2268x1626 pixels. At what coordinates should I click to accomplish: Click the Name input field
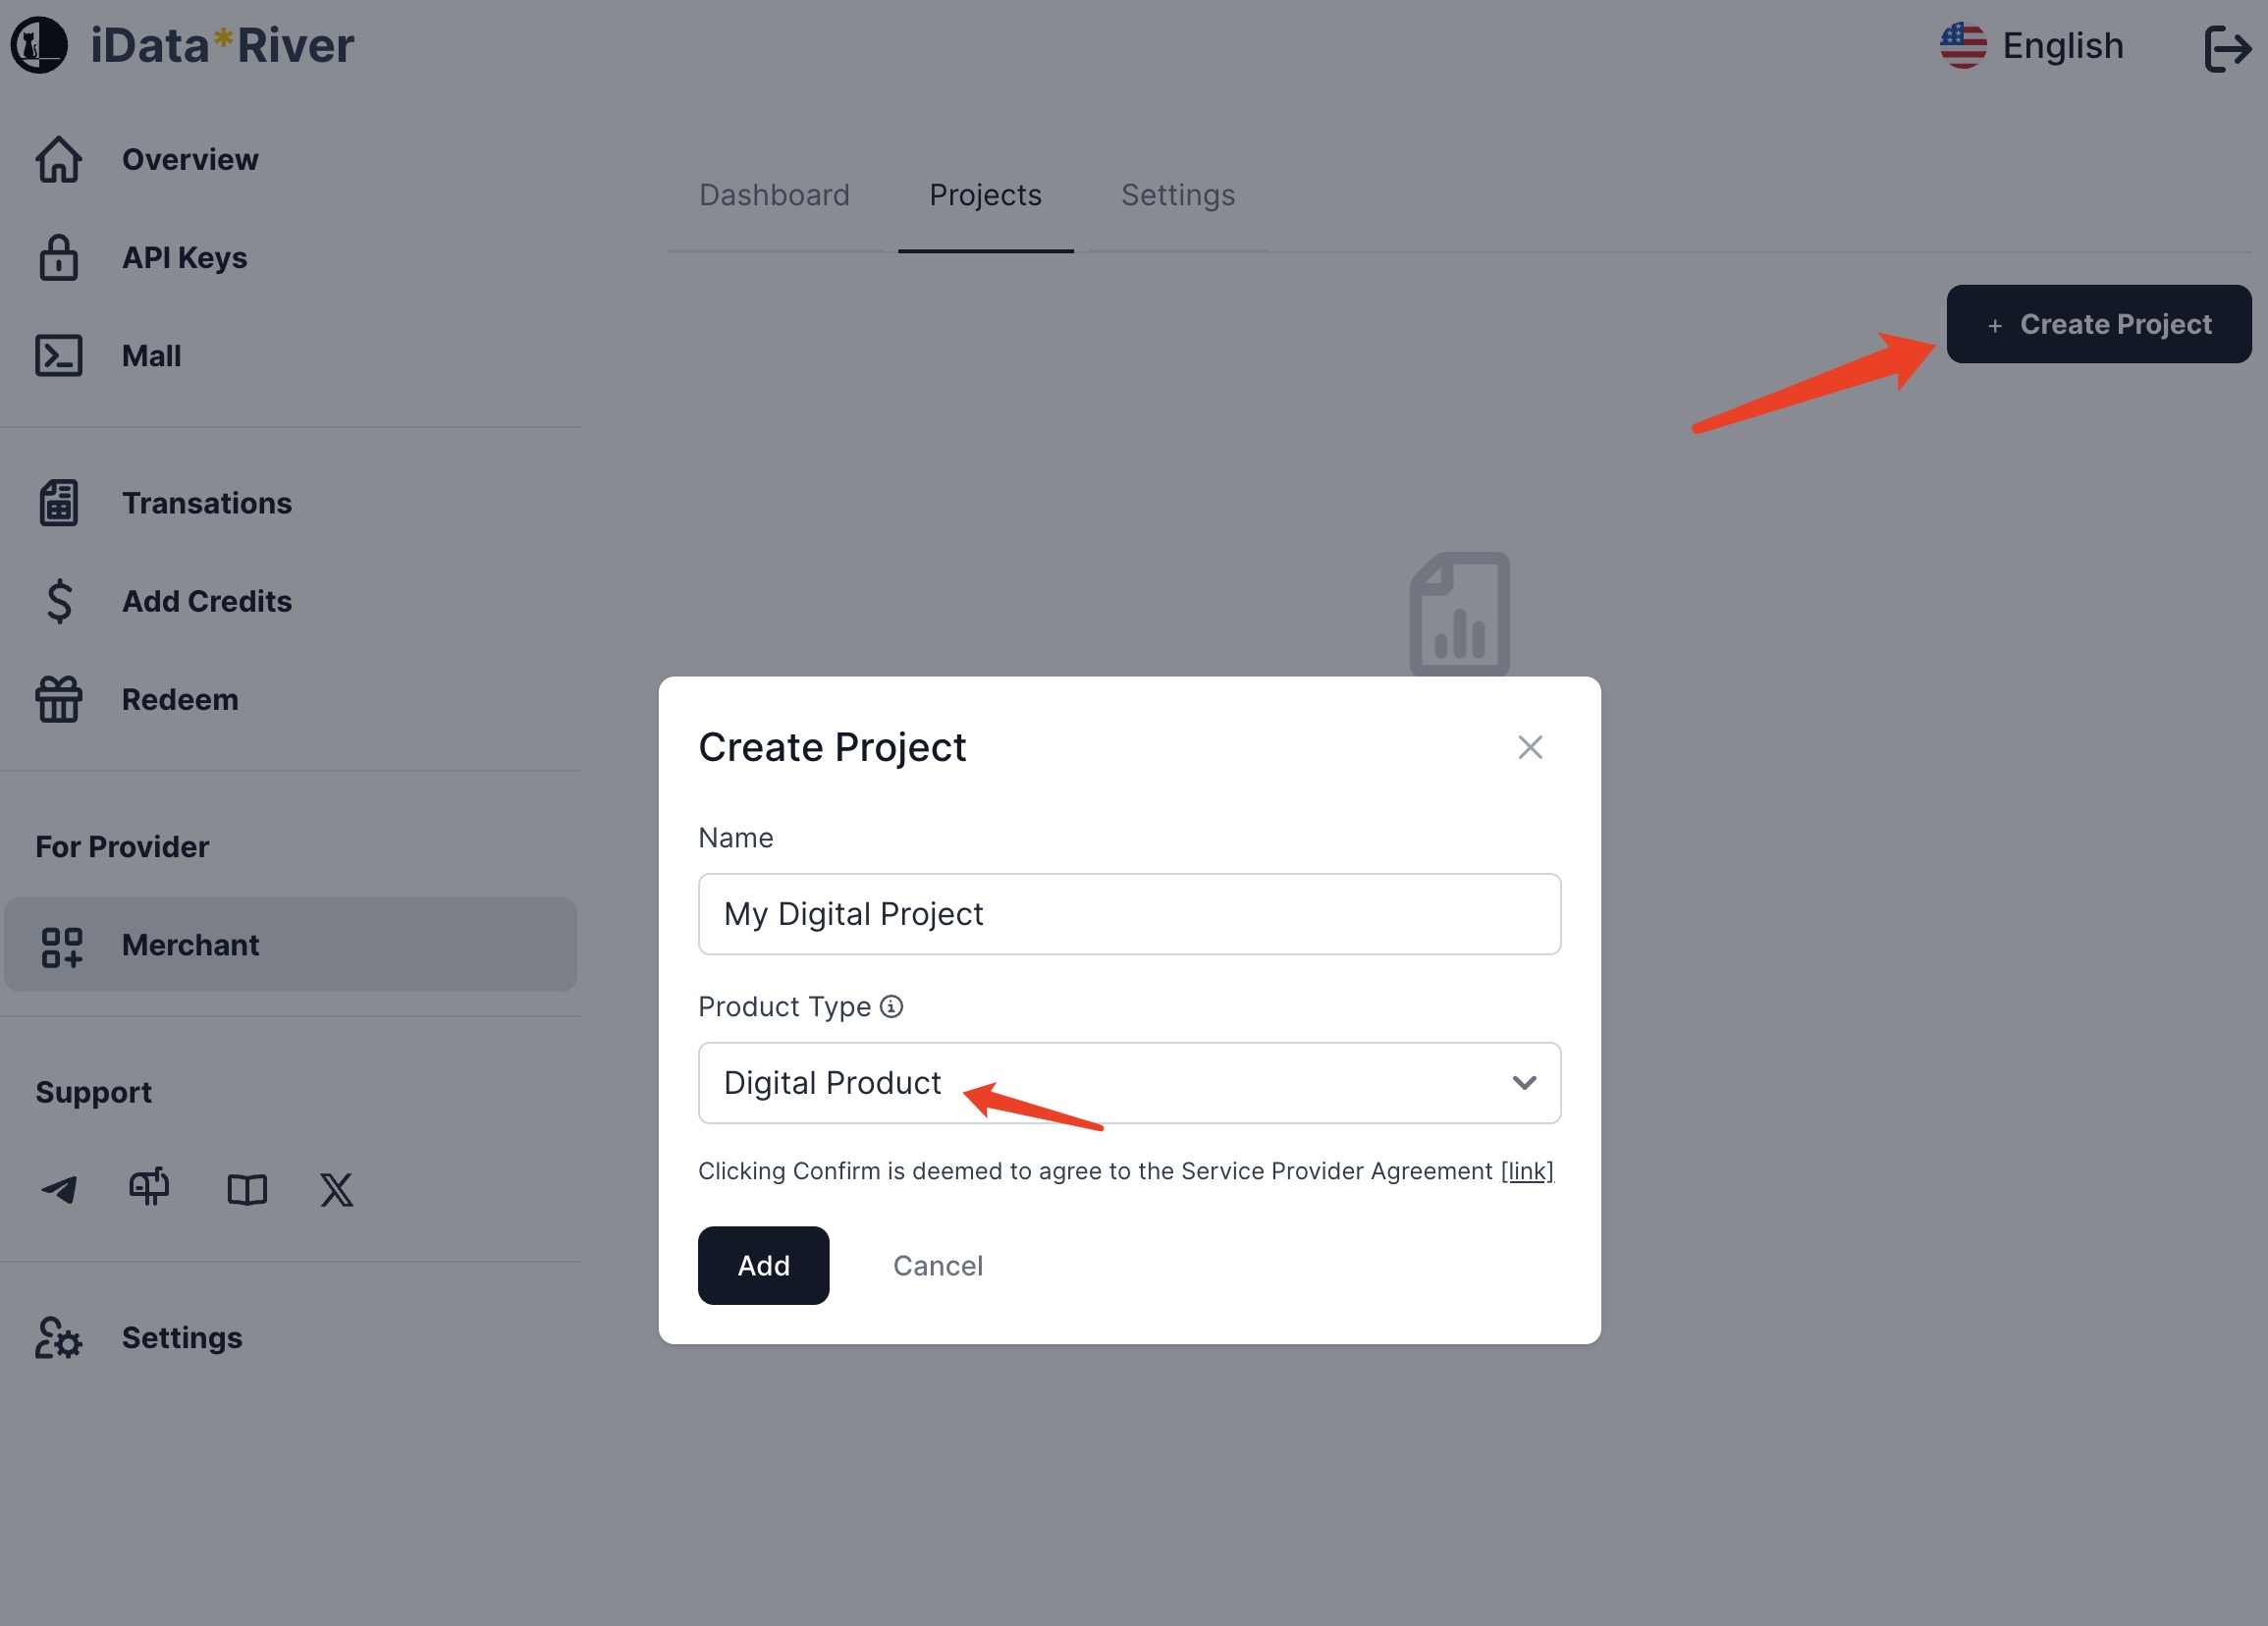pos(1130,913)
